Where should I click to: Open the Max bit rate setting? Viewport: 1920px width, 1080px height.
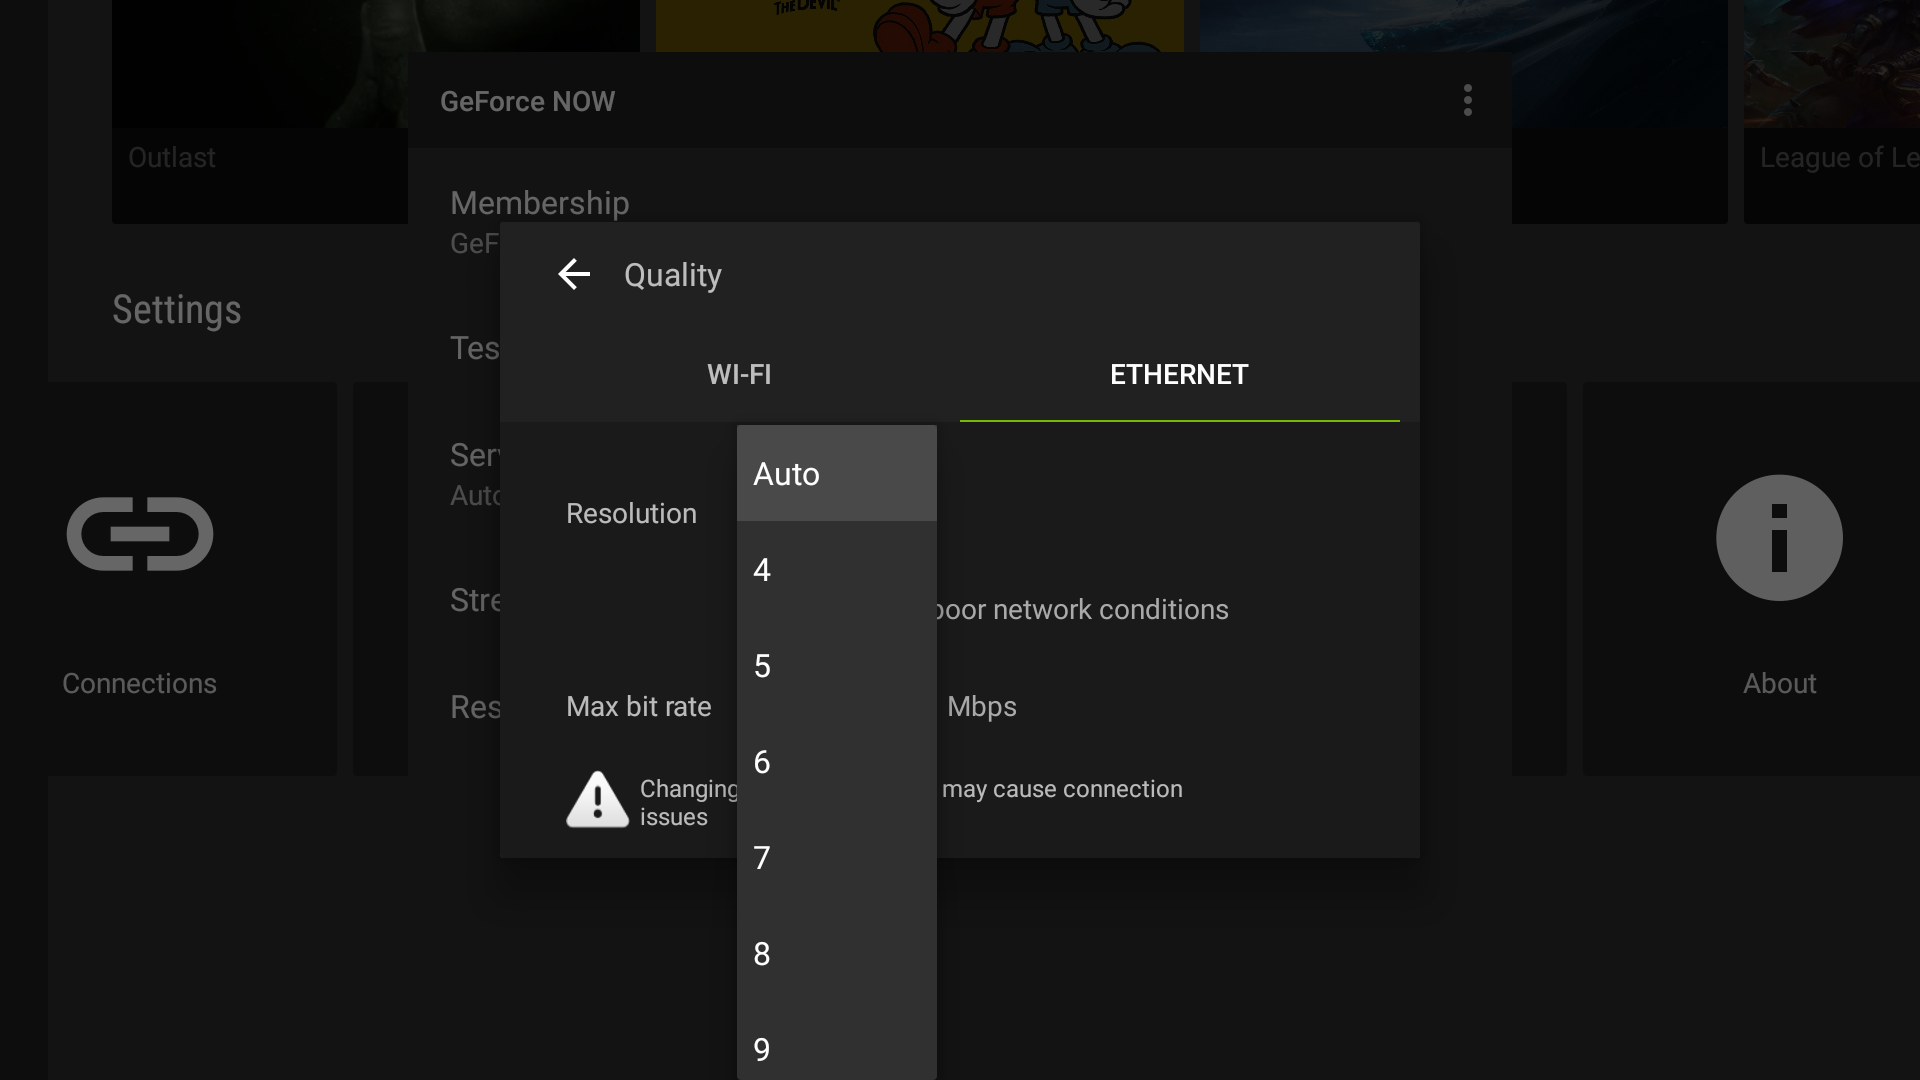click(x=639, y=706)
